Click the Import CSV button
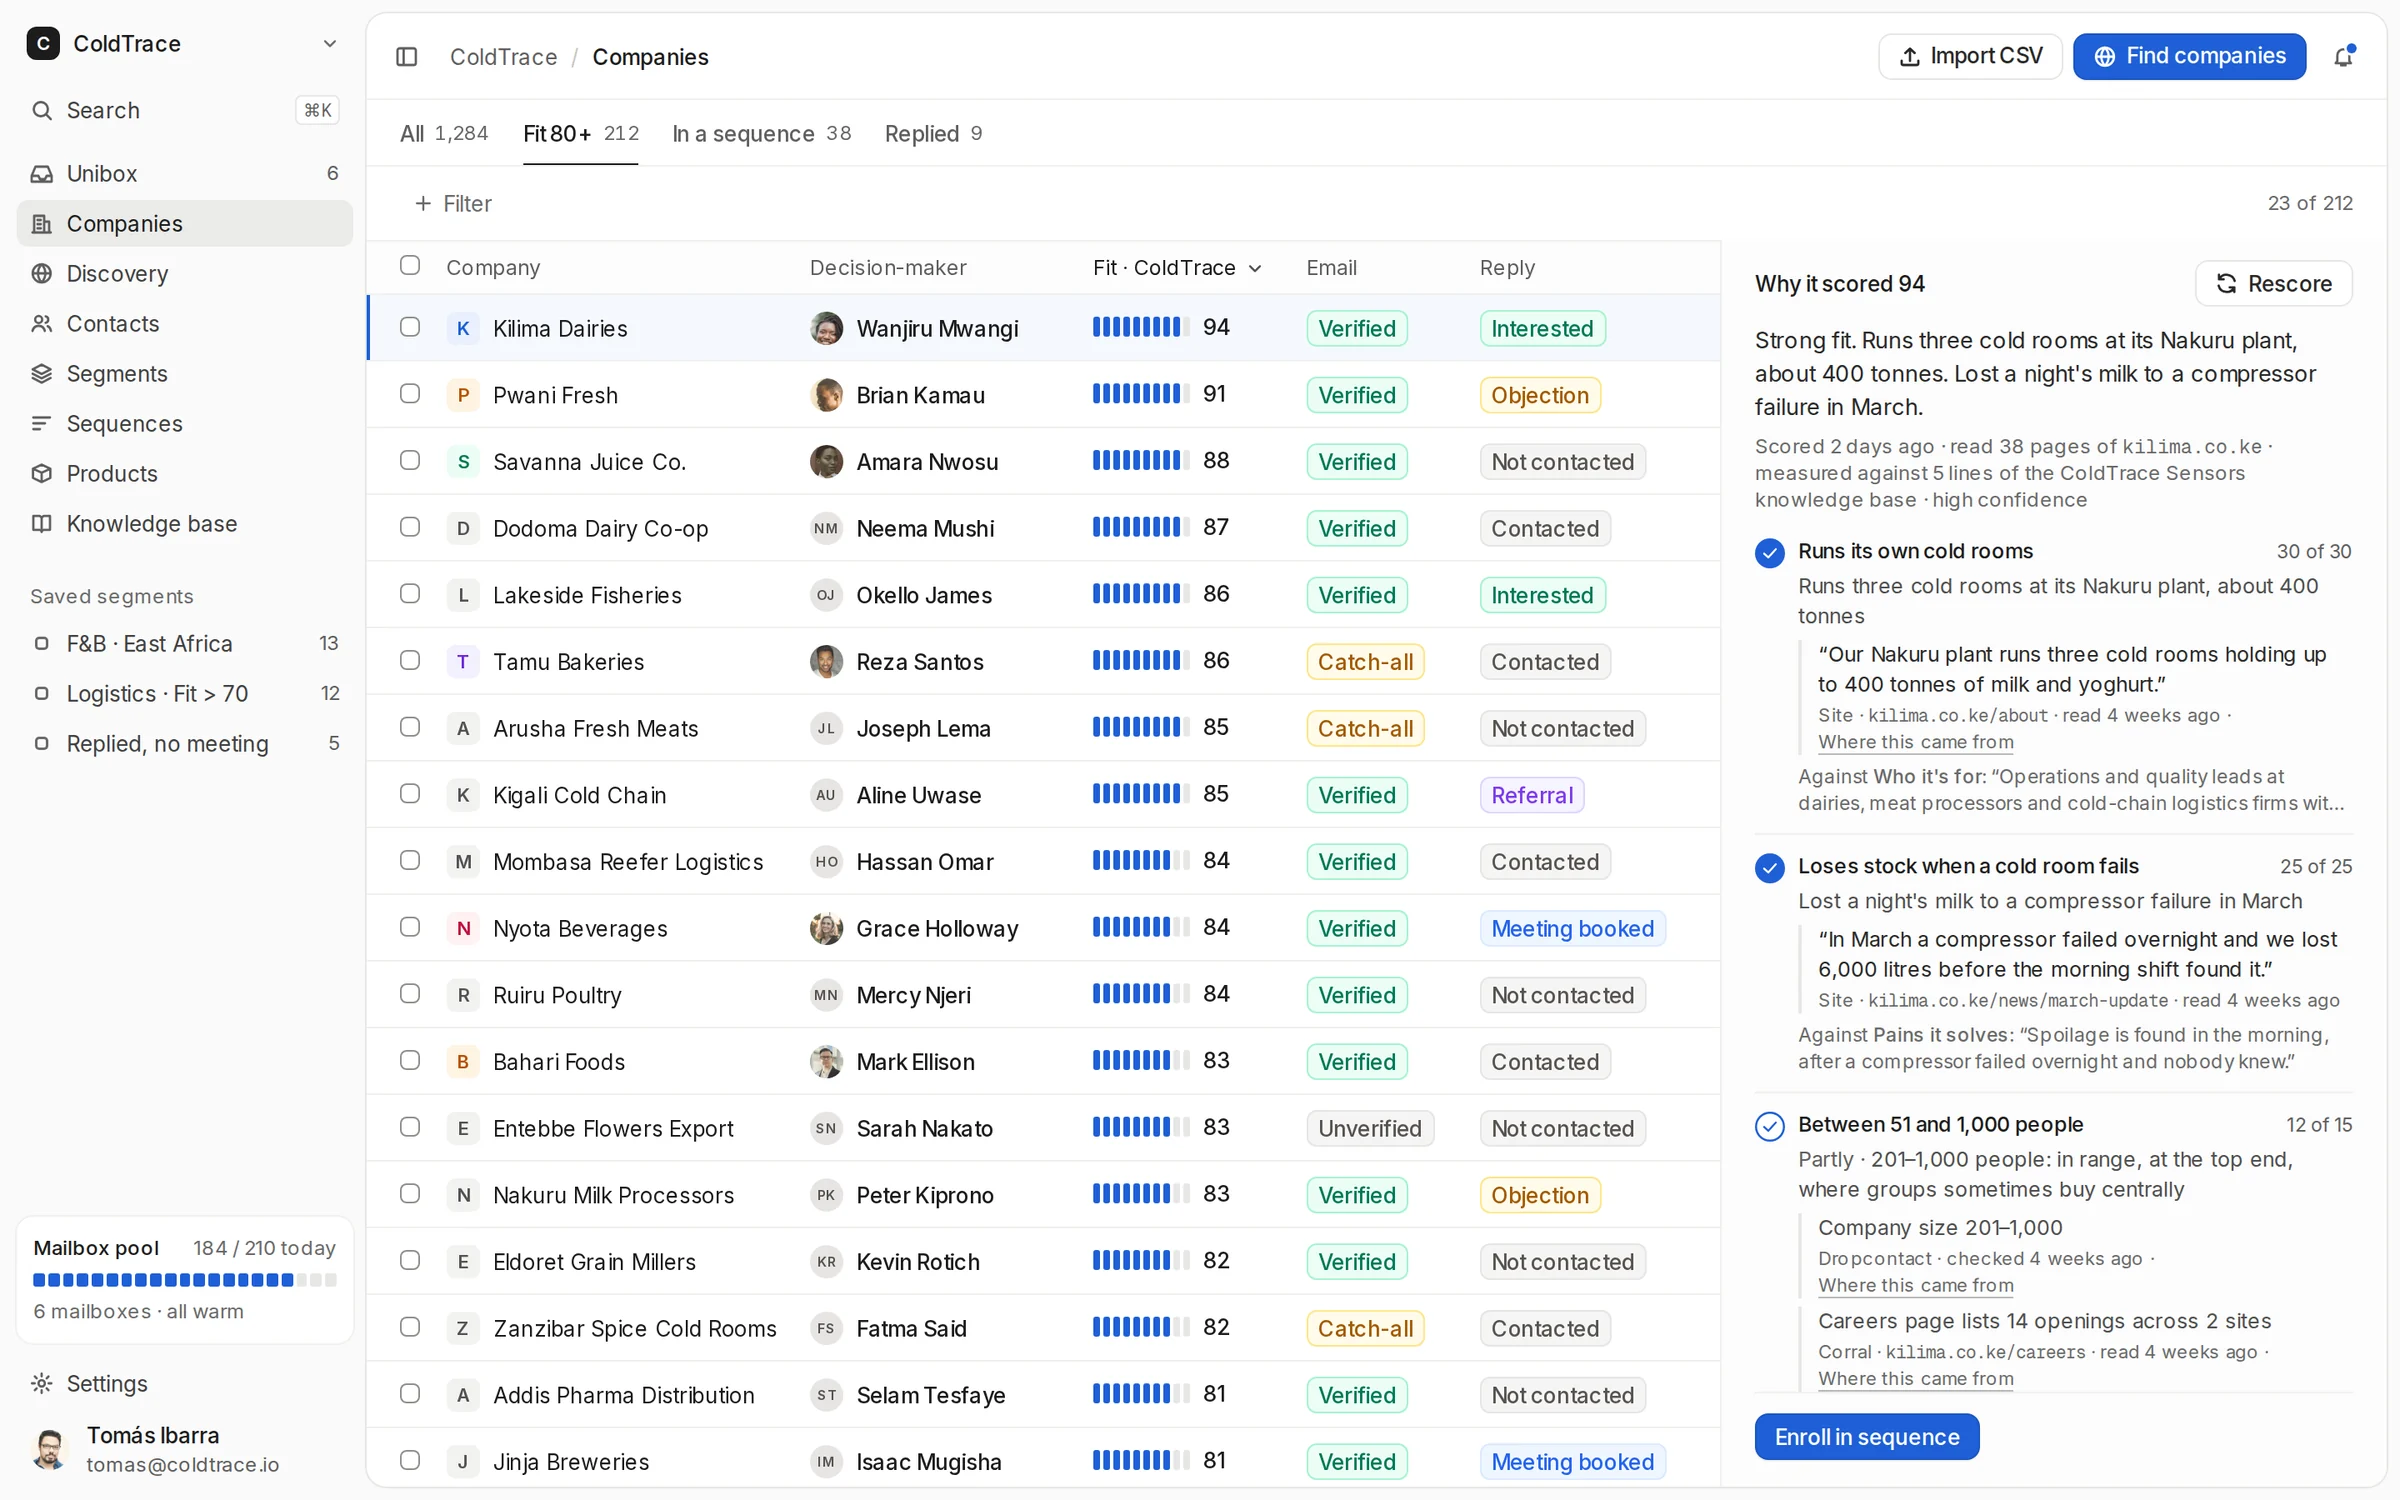 (1970, 57)
